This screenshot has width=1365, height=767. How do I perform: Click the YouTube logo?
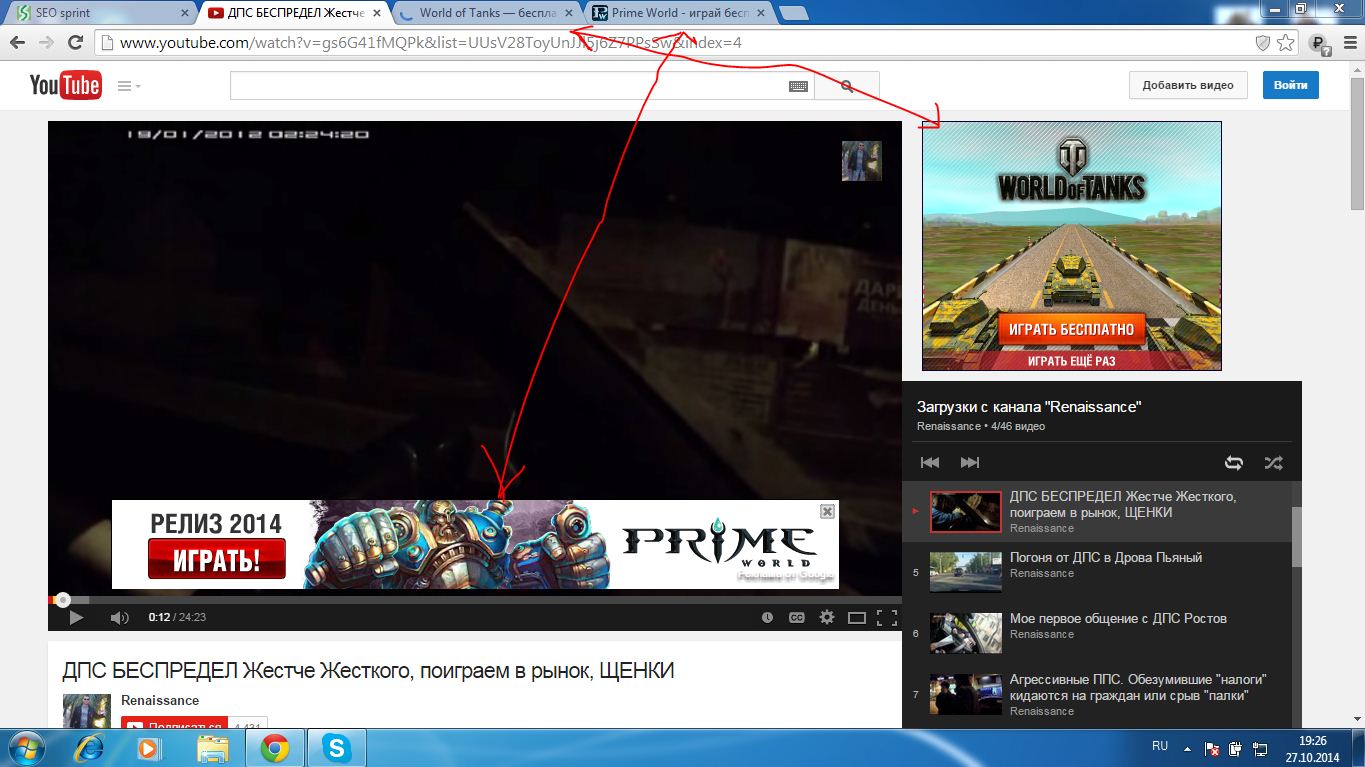[64, 85]
